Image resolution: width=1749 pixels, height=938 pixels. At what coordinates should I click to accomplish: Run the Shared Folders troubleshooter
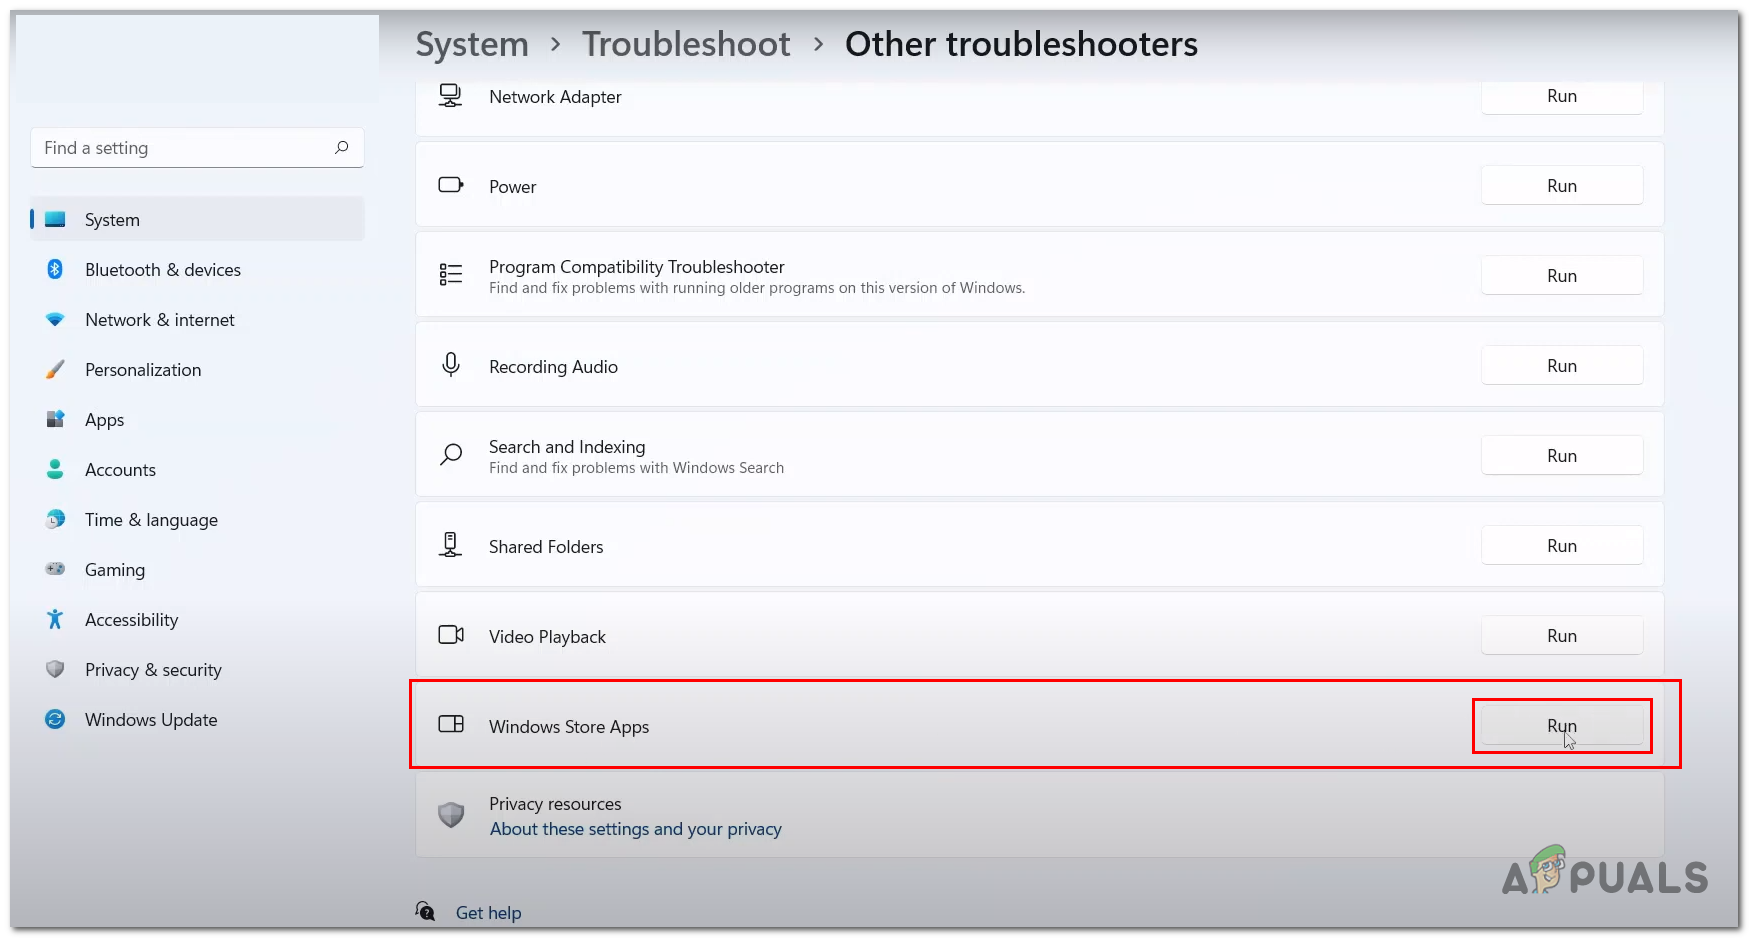pyautogui.click(x=1561, y=546)
